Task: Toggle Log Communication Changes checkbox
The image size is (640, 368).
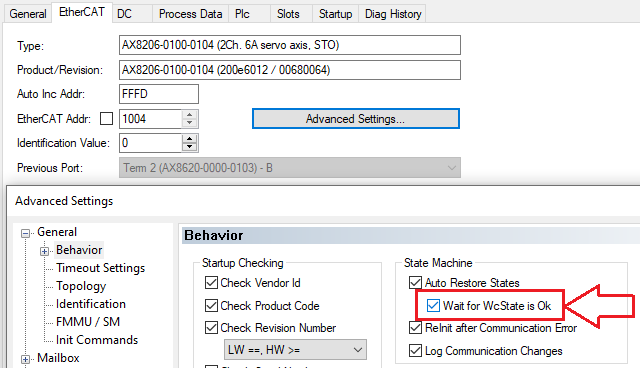Action: tap(416, 351)
